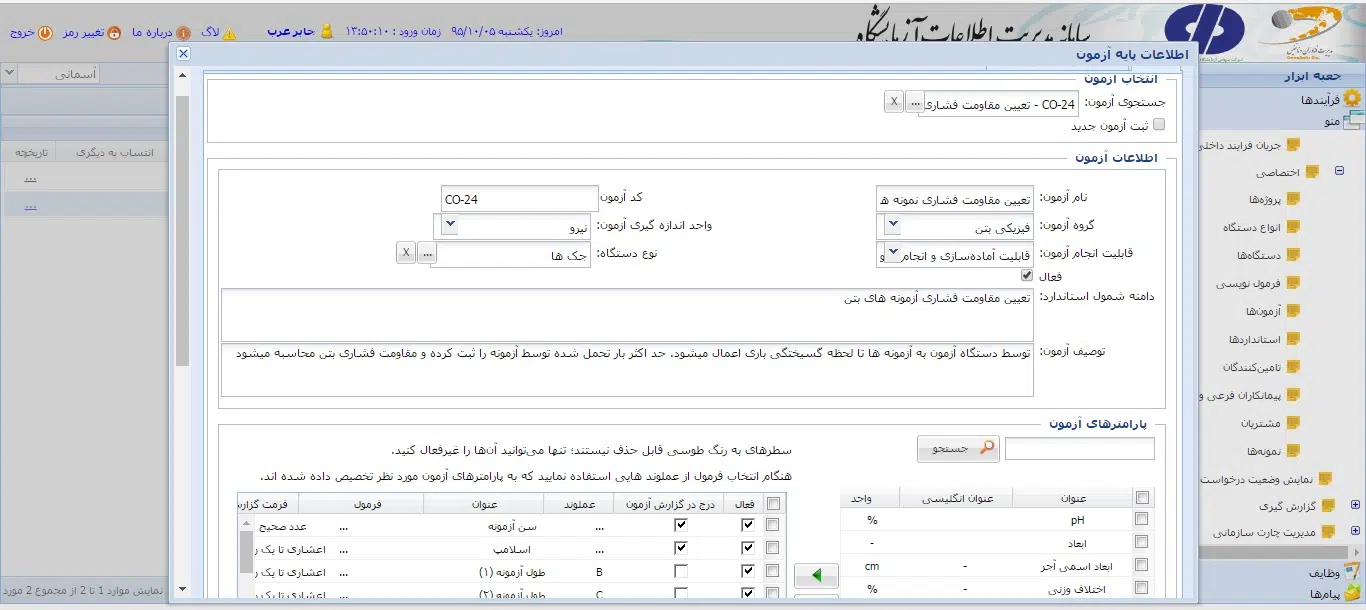Clear جستجوی آزمون with its X button
The height and width of the screenshot is (610, 1366).
tap(894, 102)
